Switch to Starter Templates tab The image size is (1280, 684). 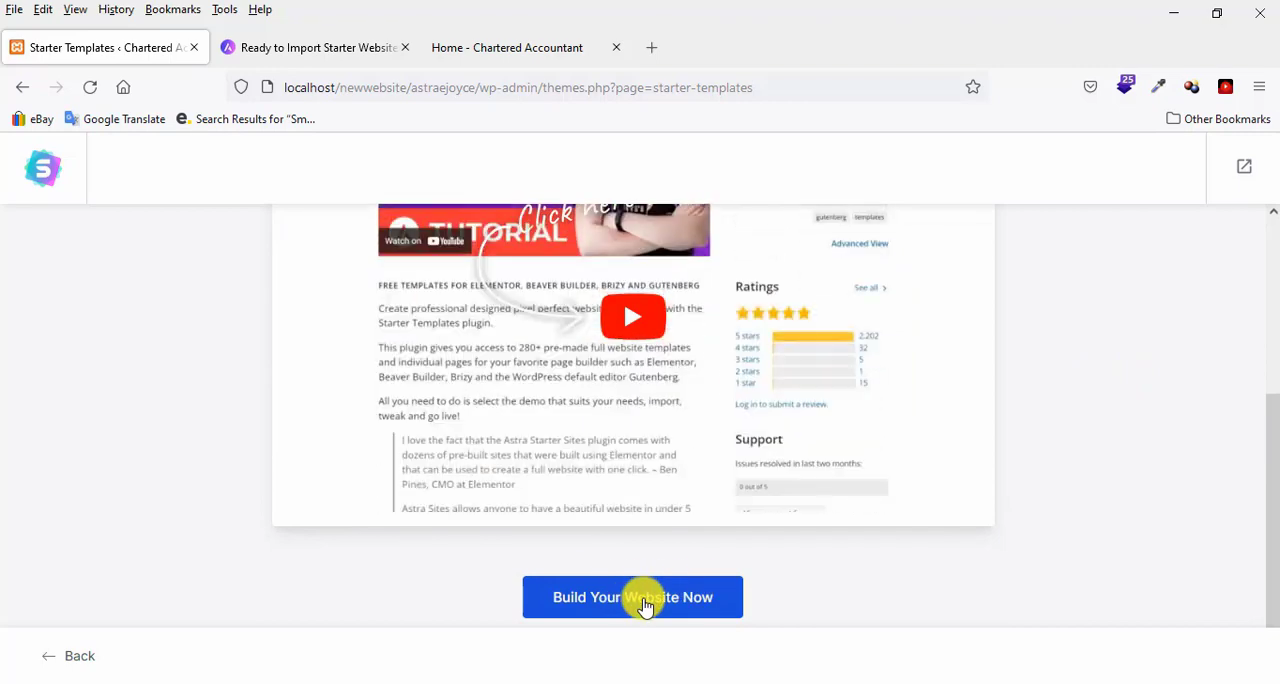104,47
